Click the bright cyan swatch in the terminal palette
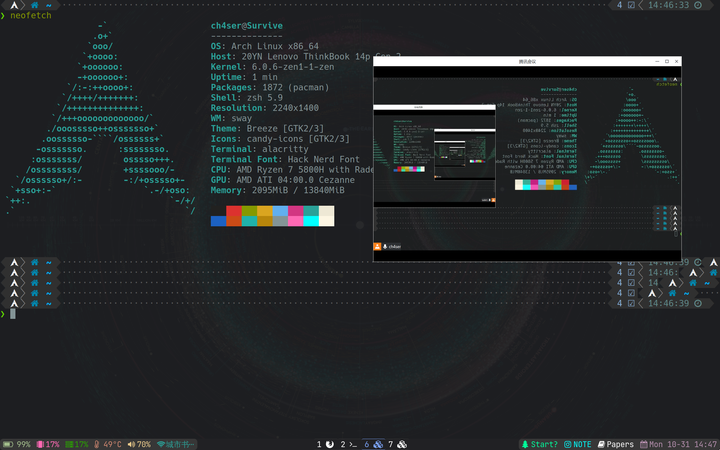Screen dimensions: 720x450 311,221
